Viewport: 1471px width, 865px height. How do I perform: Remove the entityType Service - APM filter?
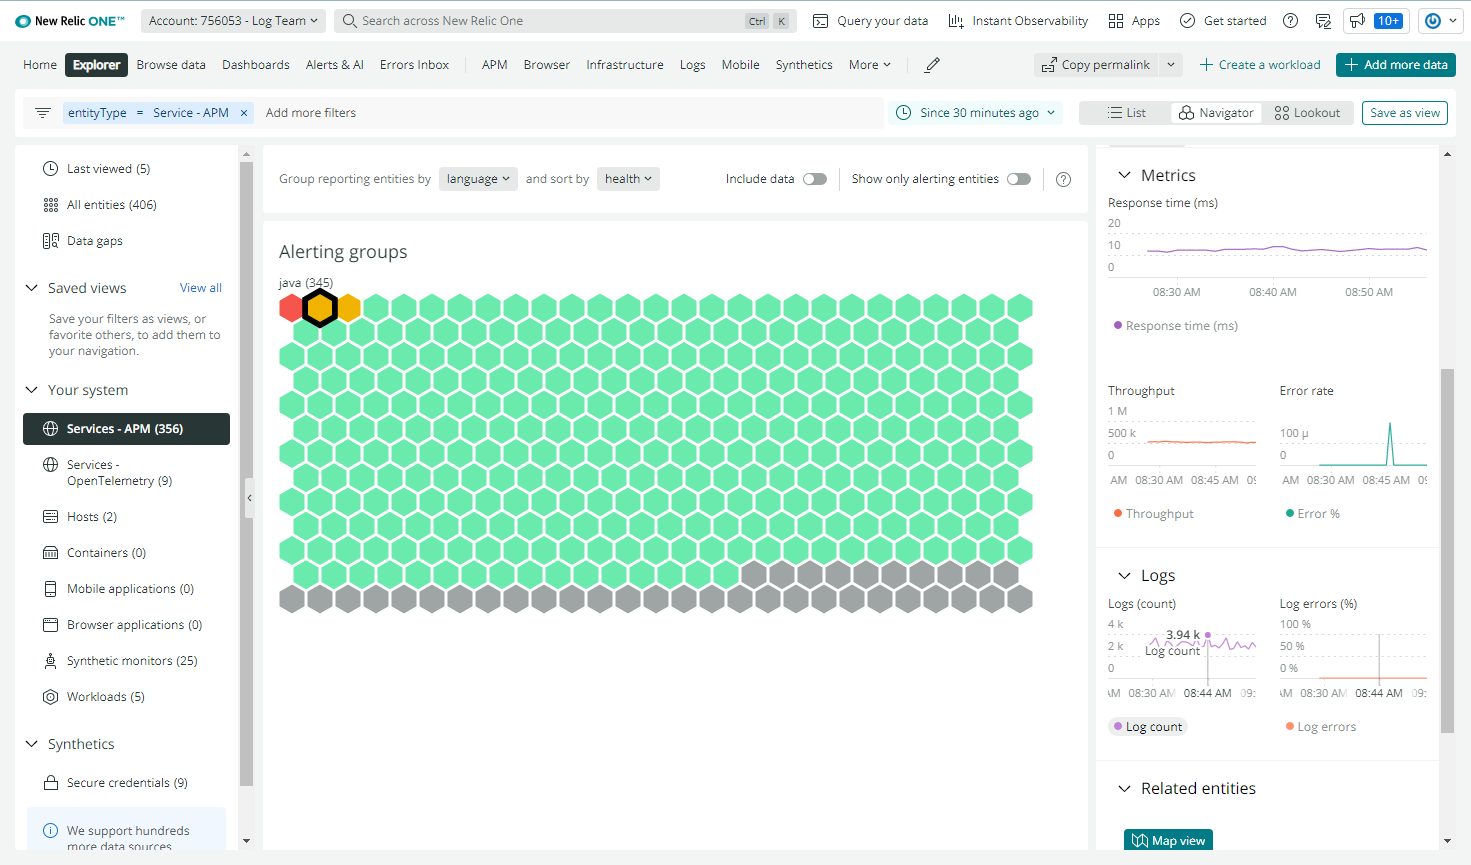[244, 113]
